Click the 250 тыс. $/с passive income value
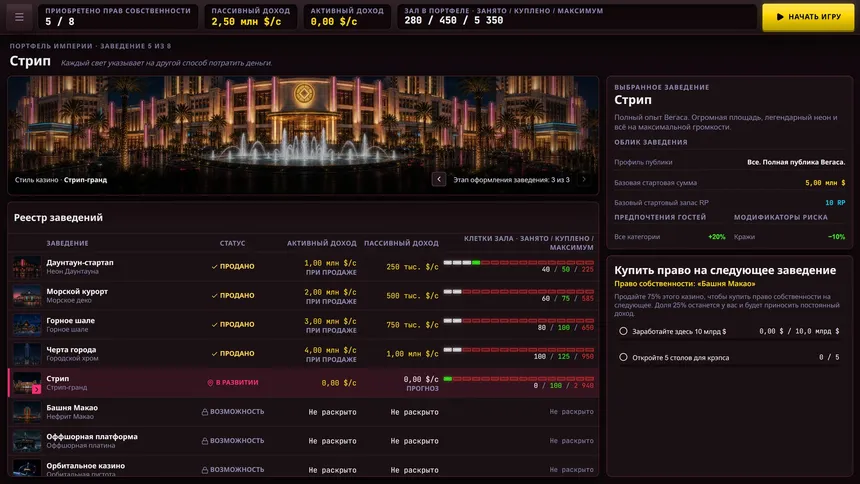 (x=412, y=267)
